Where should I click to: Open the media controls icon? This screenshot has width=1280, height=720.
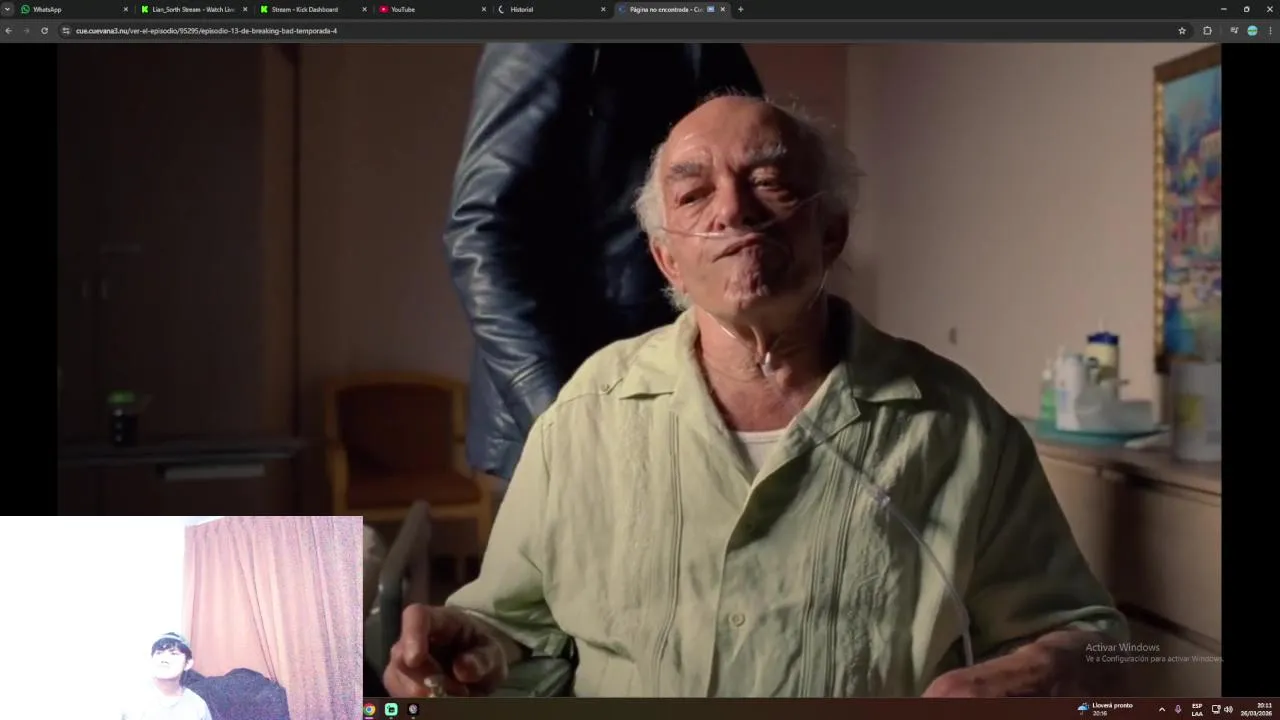pos(1234,31)
